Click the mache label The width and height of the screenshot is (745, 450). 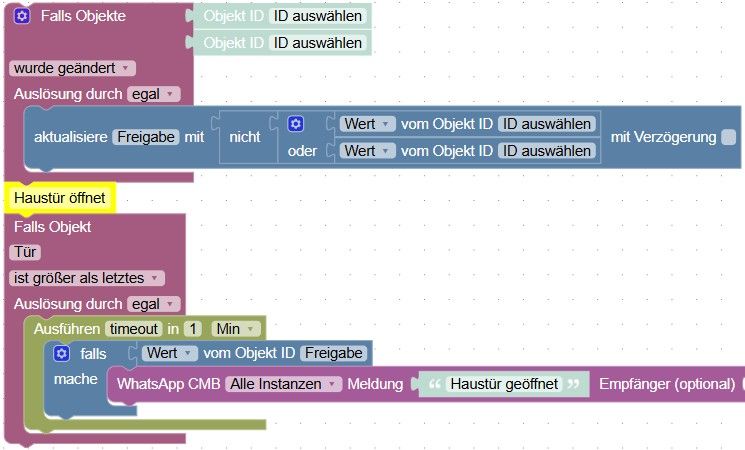(x=76, y=379)
